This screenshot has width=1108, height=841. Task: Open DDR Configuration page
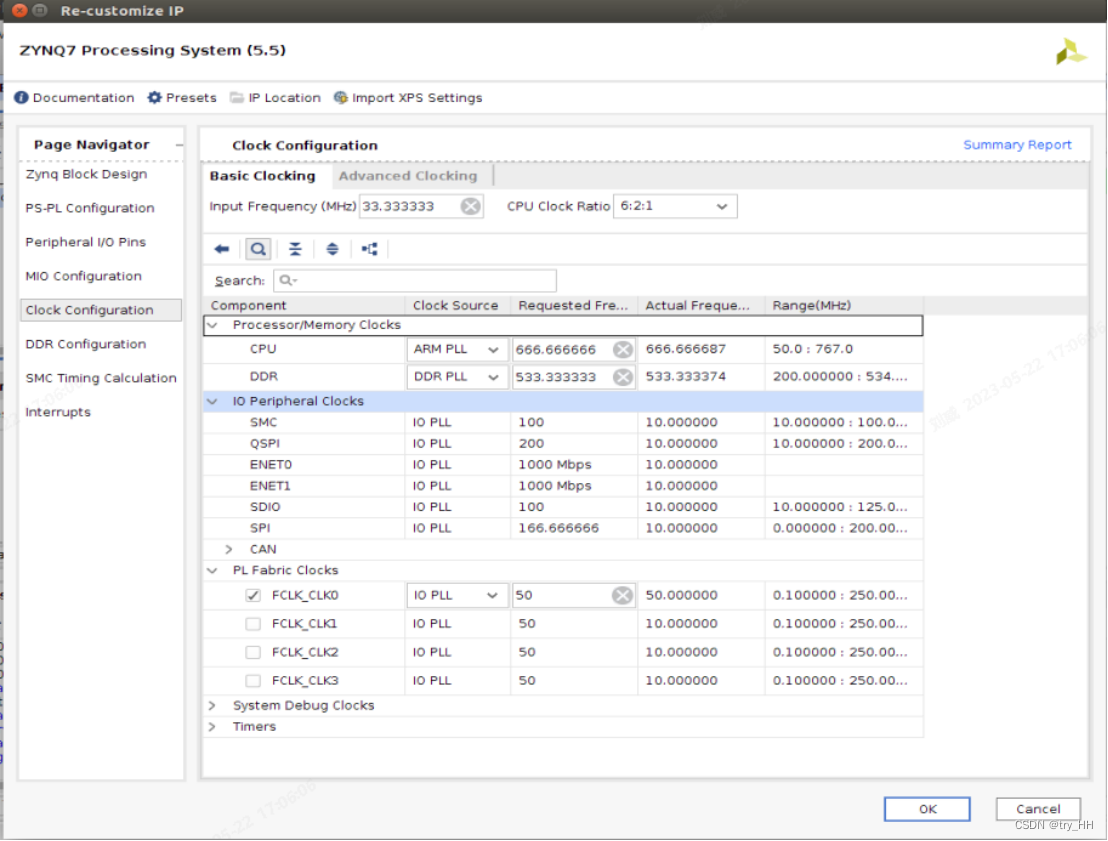pos(86,344)
